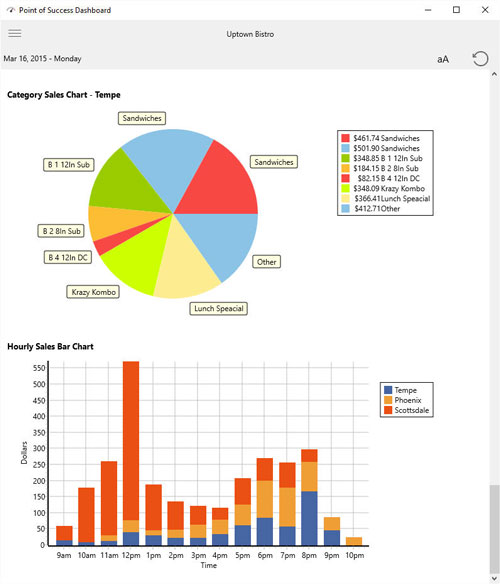This screenshot has width=500, height=584.
Task: Click the B 4 12In DC label
Action: 68,257
